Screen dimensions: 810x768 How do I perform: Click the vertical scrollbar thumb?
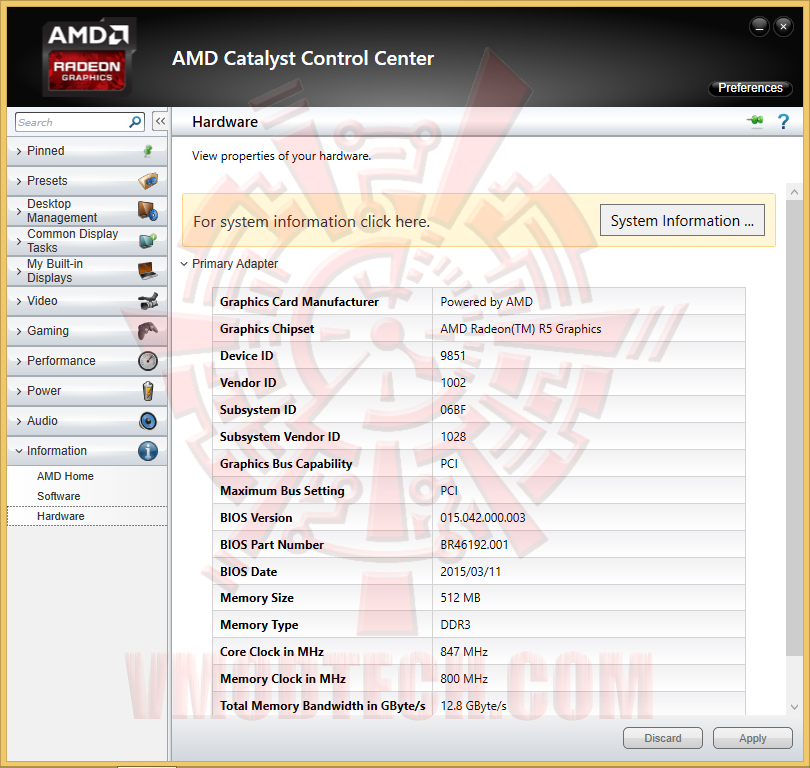[x=795, y=428]
